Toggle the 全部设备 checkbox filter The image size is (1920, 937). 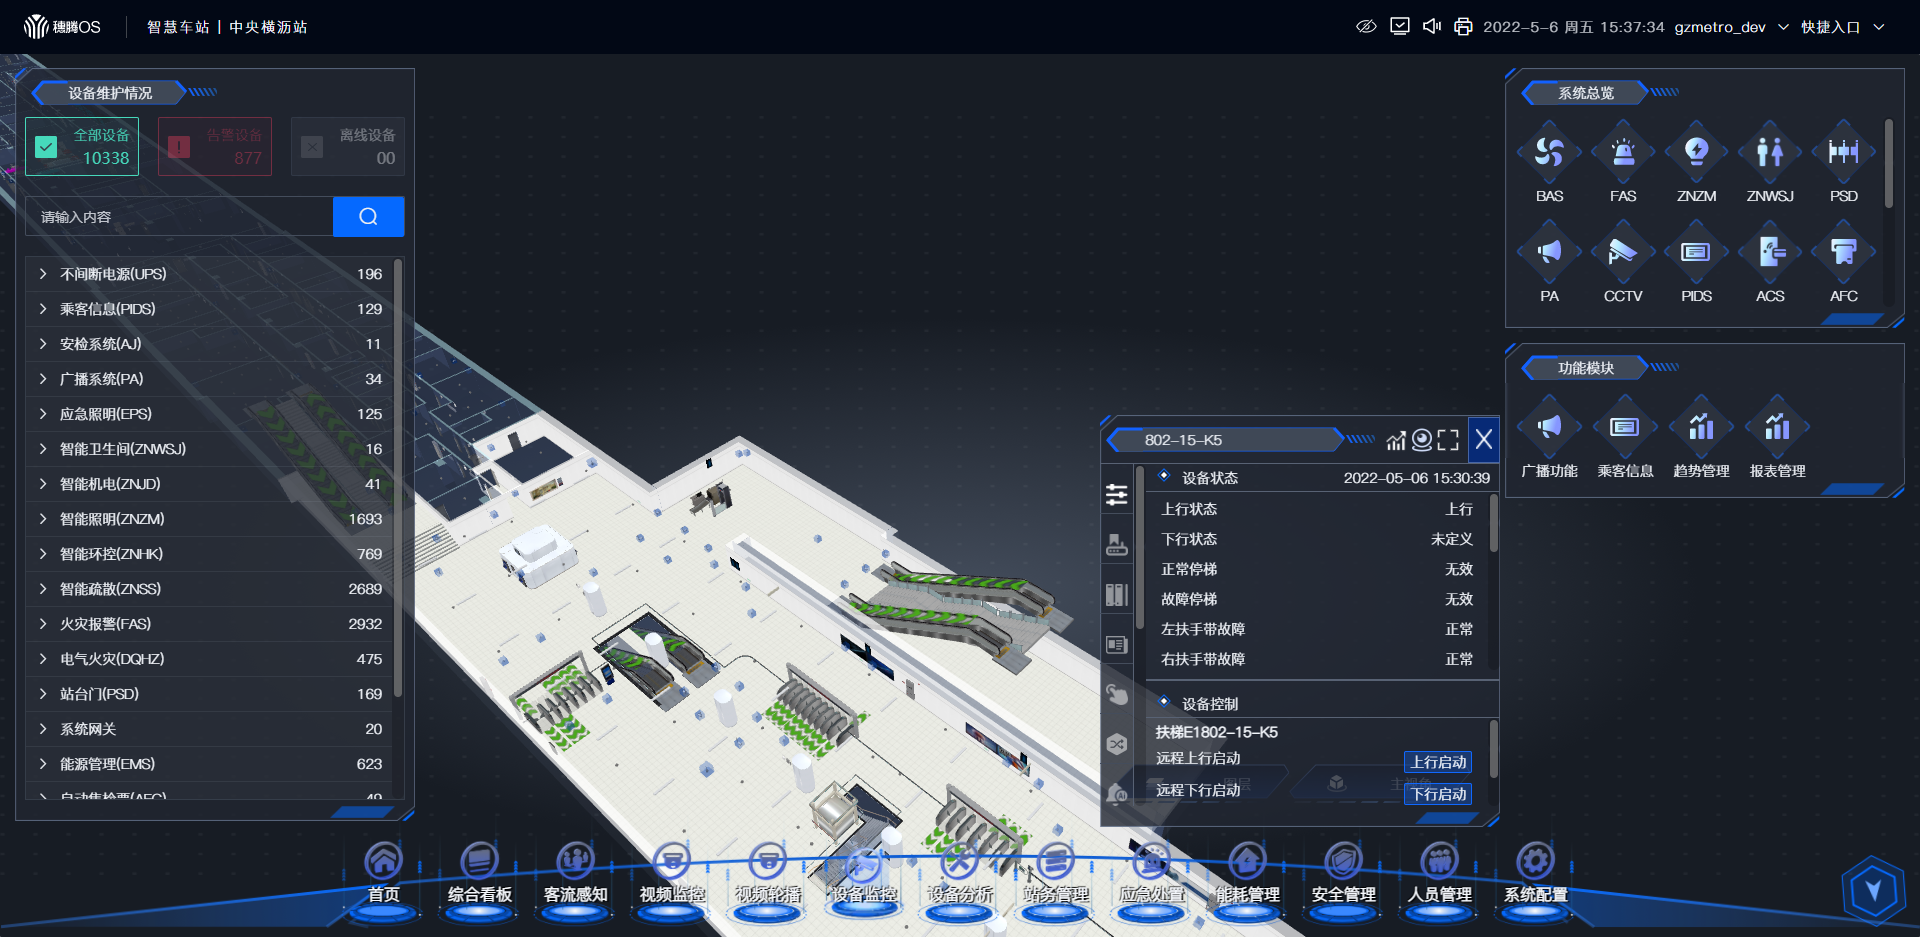click(x=47, y=147)
